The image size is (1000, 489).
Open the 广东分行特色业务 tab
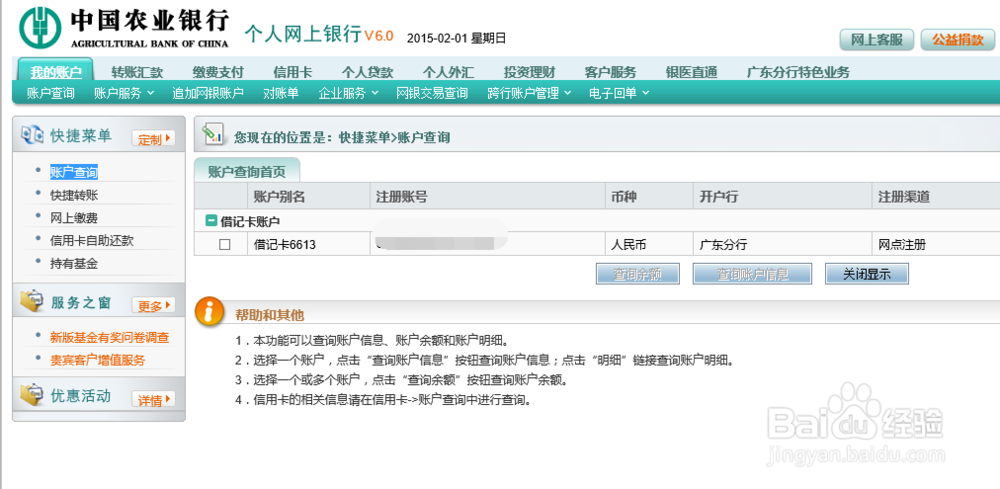pyautogui.click(x=798, y=72)
